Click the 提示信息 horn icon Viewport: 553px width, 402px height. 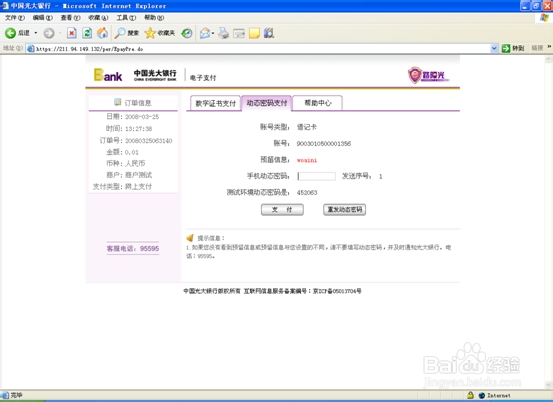click(190, 238)
